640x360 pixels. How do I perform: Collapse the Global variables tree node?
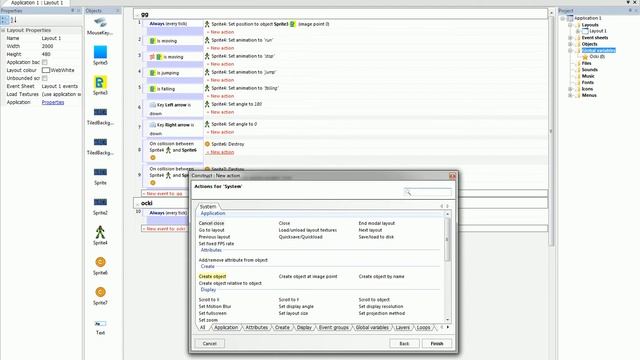coord(570,51)
